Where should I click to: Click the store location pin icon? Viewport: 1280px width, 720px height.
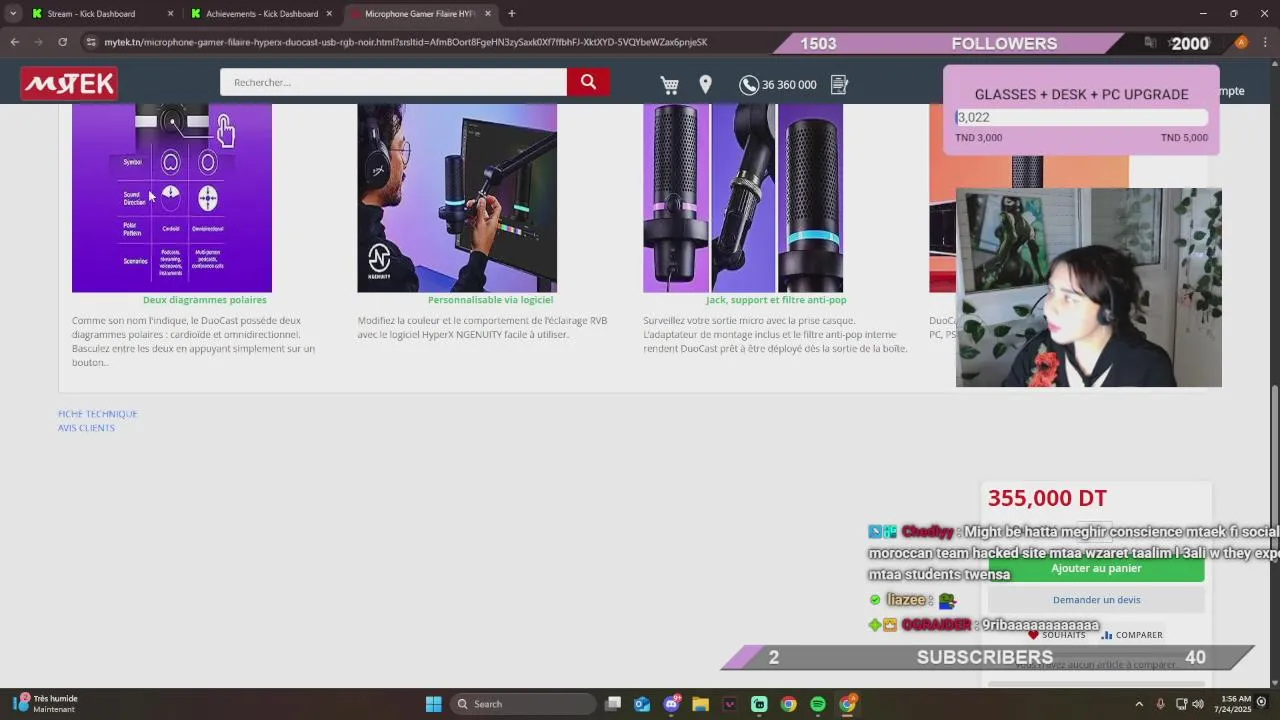(x=706, y=85)
